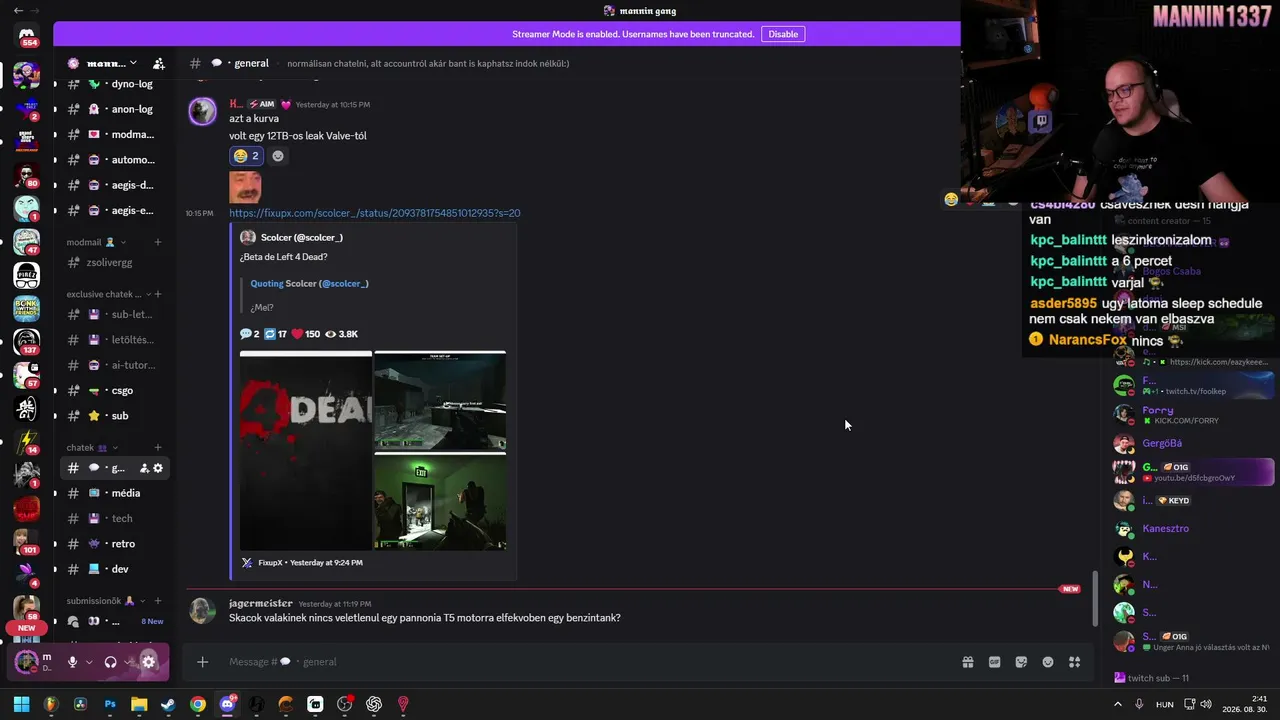The width and height of the screenshot is (1280, 720).
Task: Open the sticker picker
Action: point(1021,662)
